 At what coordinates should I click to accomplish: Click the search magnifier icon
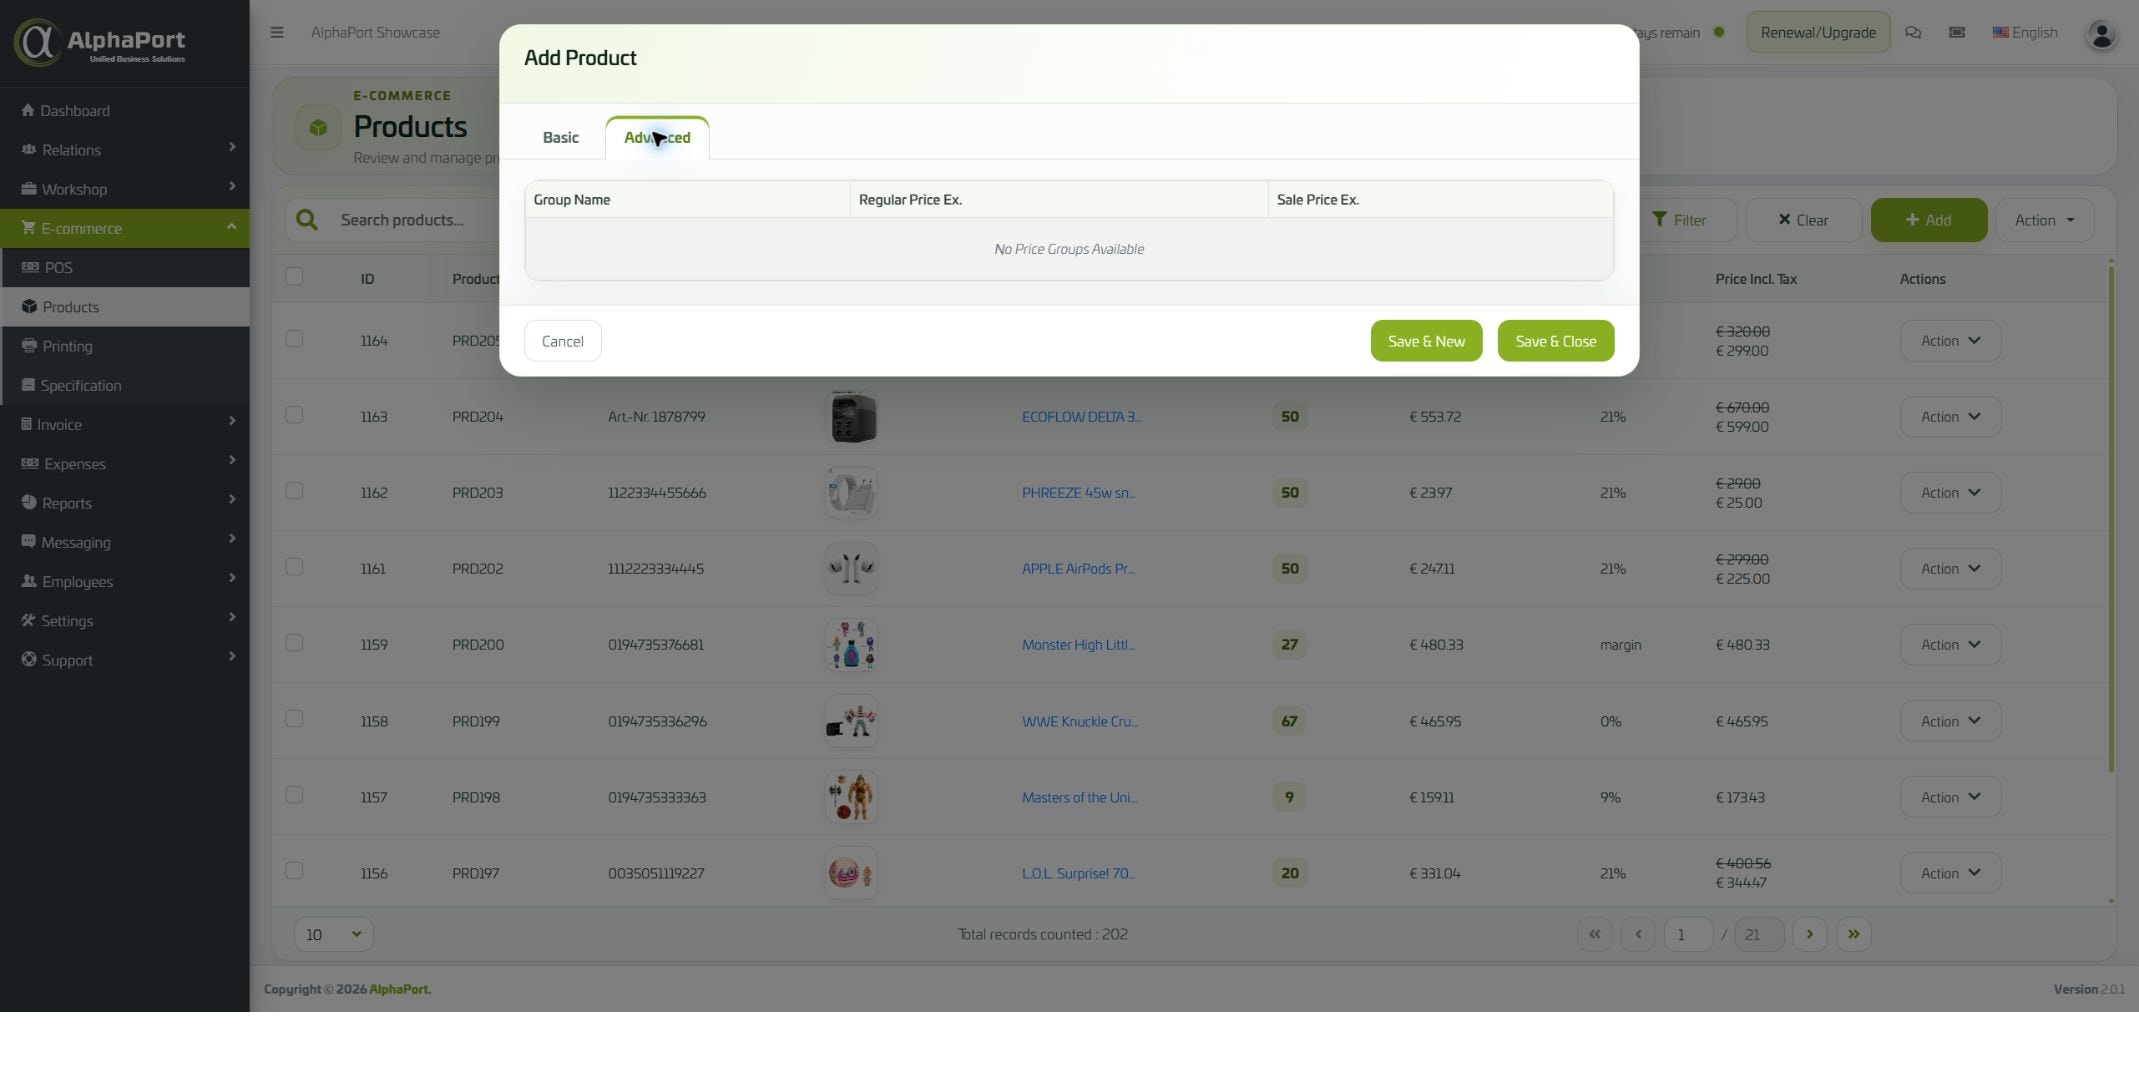(307, 220)
